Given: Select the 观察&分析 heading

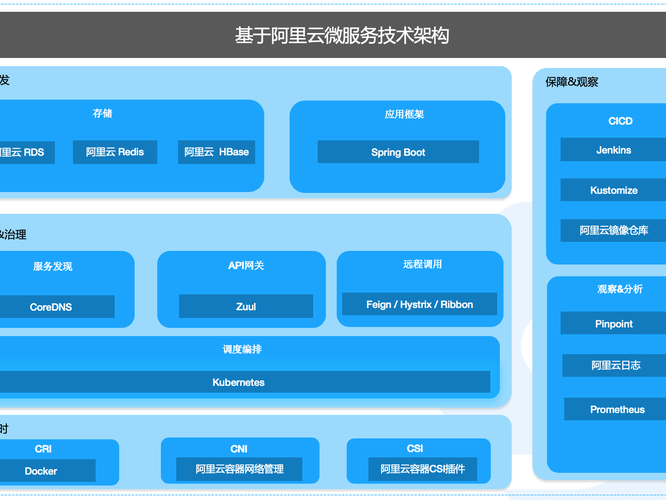Looking at the screenshot, I should [620, 289].
